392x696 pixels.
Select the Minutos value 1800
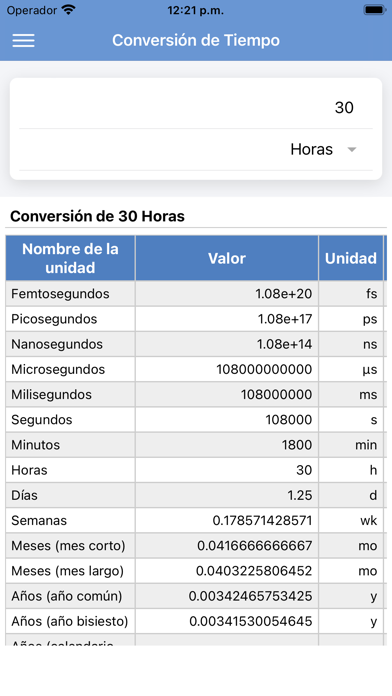[297, 445]
